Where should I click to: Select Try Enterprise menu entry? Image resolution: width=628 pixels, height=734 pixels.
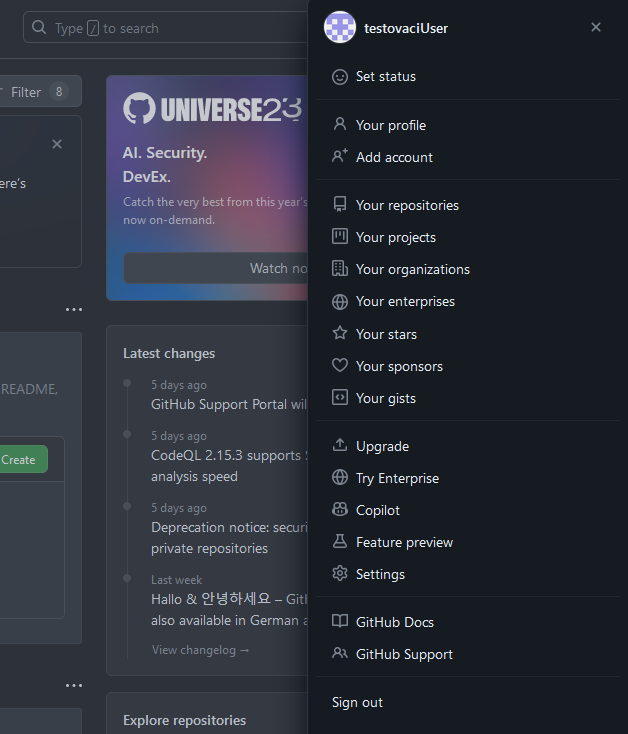468,478
